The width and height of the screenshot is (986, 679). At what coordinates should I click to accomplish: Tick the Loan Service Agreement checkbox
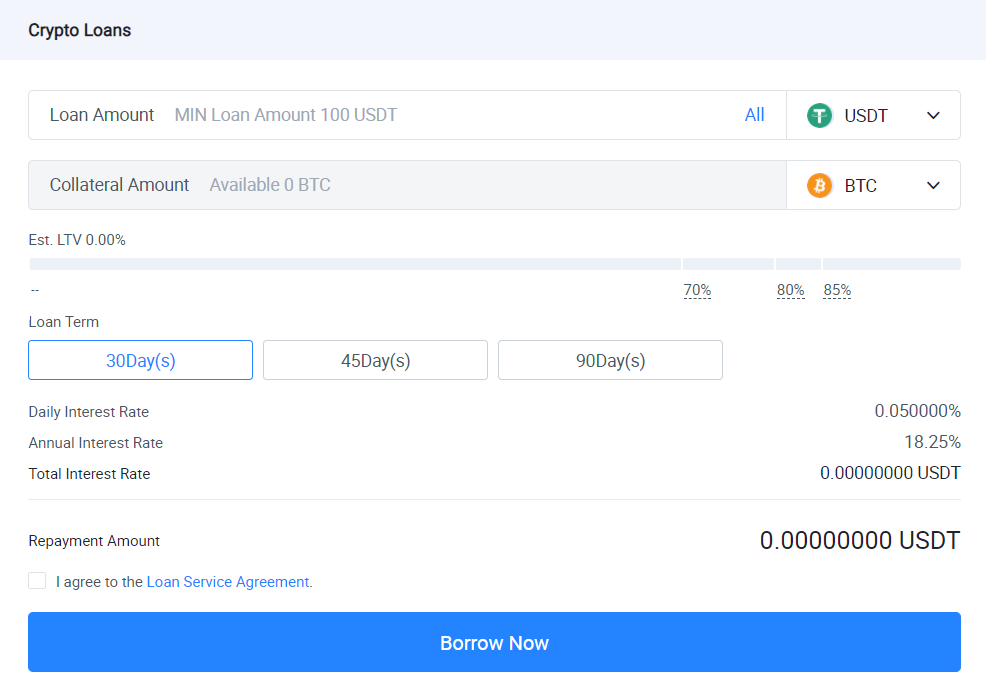point(37,581)
